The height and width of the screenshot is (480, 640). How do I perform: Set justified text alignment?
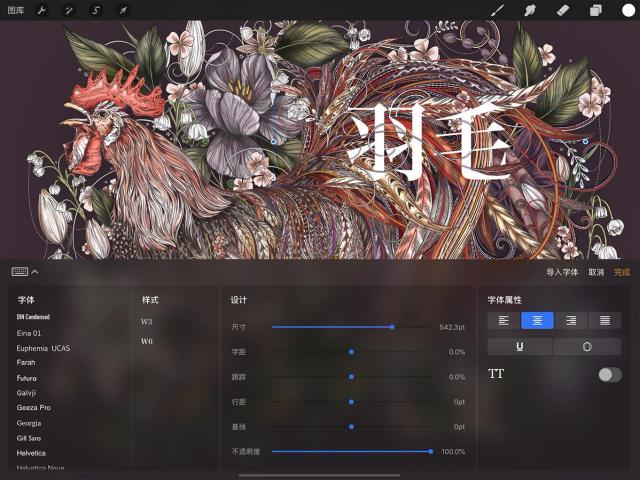[x=605, y=321]
